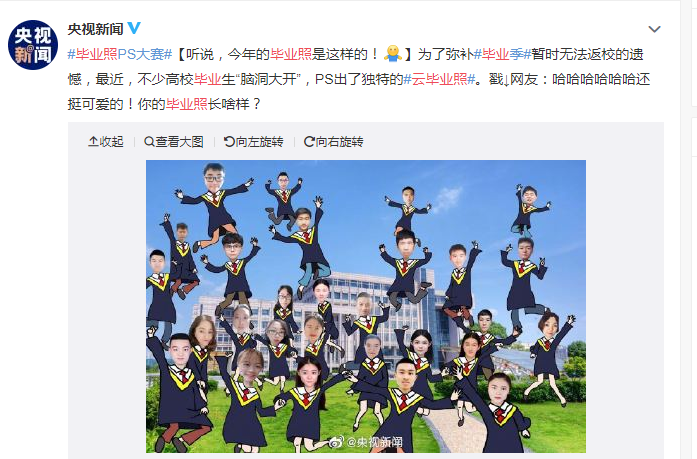Open the #毕业照PS大赛# hashtag link
The height and width of the screenshot is (459, 697).
120,54
